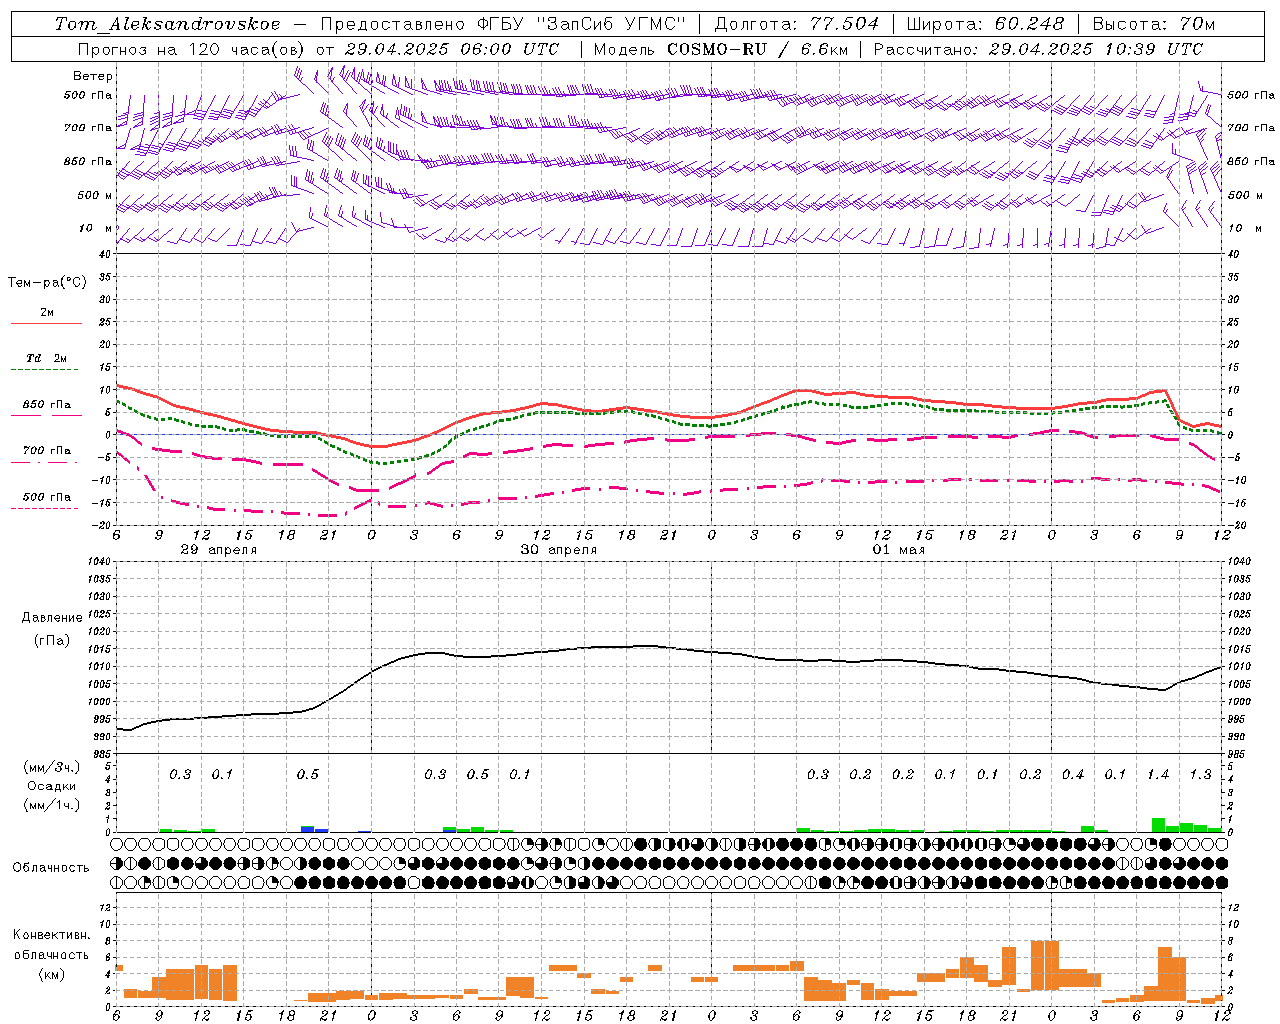The image size is (1280, 1024).
Task: Click the dashed line sample under 'Td 2м' legend
Action: 46,370
